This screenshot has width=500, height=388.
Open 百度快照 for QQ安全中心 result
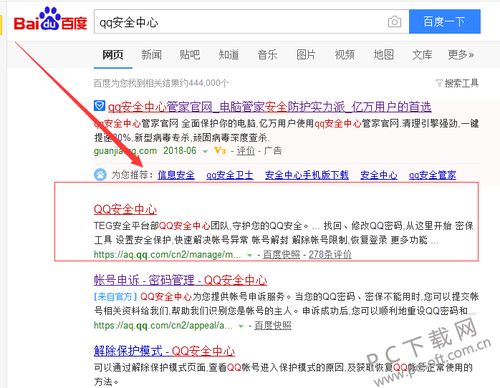coord(281,255)
